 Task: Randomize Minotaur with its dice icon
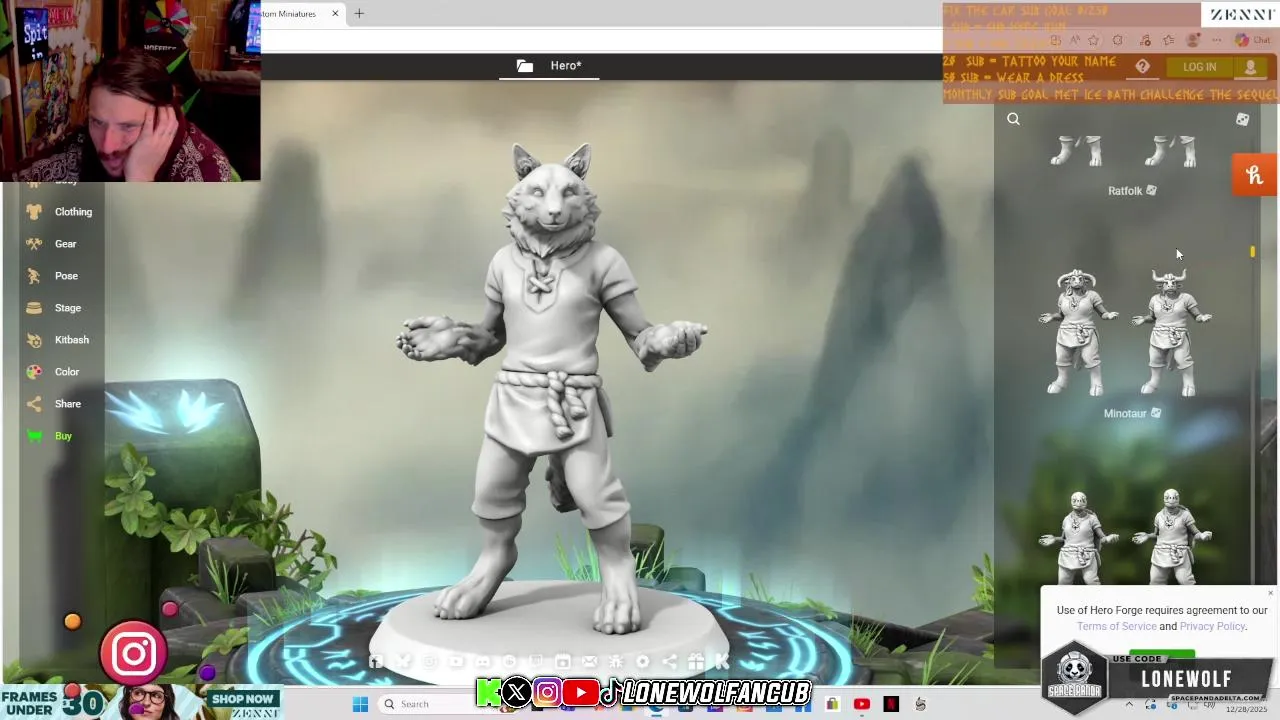coord(1156,413)
